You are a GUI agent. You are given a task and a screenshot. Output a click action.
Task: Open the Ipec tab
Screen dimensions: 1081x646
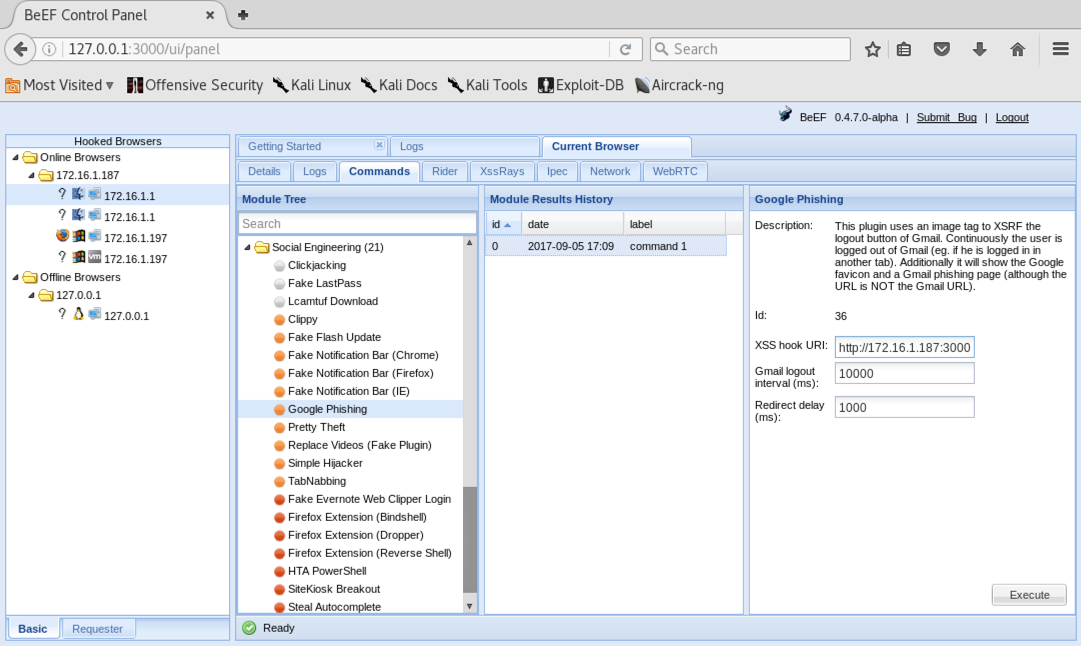click(x=557, y=171)
